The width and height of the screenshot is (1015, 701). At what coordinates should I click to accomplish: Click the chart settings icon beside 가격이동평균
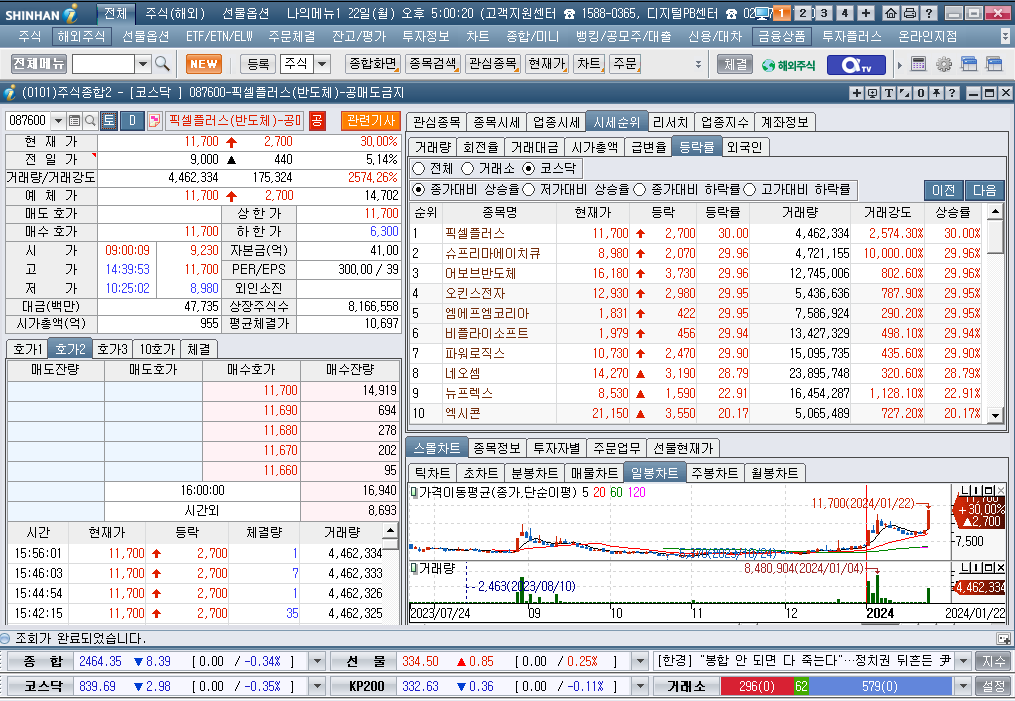[x=414, y=492]
